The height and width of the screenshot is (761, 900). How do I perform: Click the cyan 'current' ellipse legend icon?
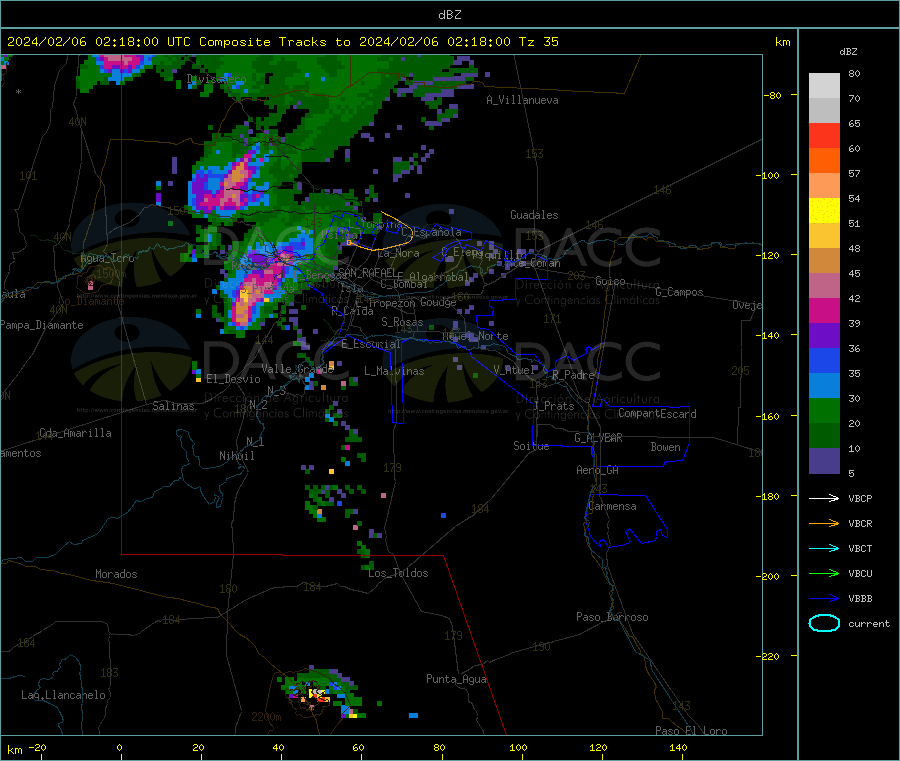[824, 623]
